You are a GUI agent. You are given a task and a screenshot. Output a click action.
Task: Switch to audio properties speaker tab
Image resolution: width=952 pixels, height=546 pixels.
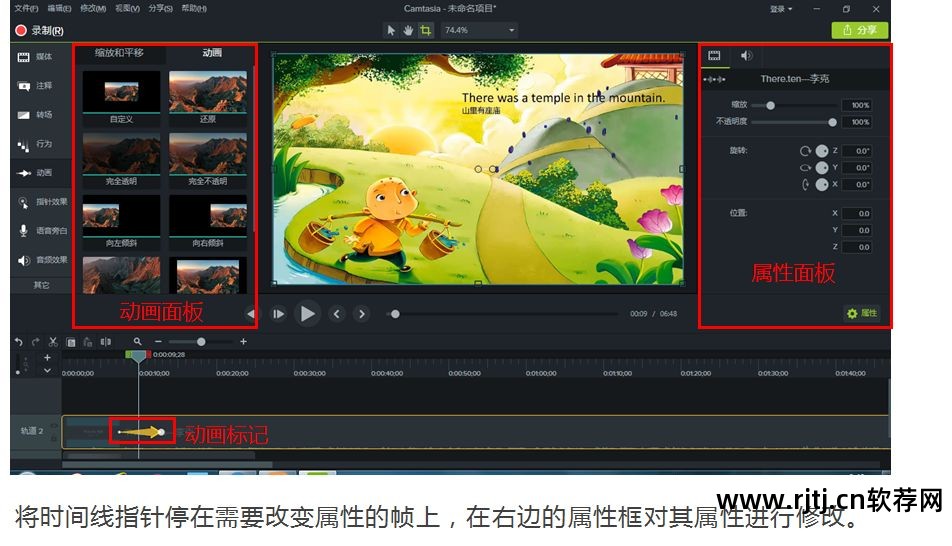[746, 56]
